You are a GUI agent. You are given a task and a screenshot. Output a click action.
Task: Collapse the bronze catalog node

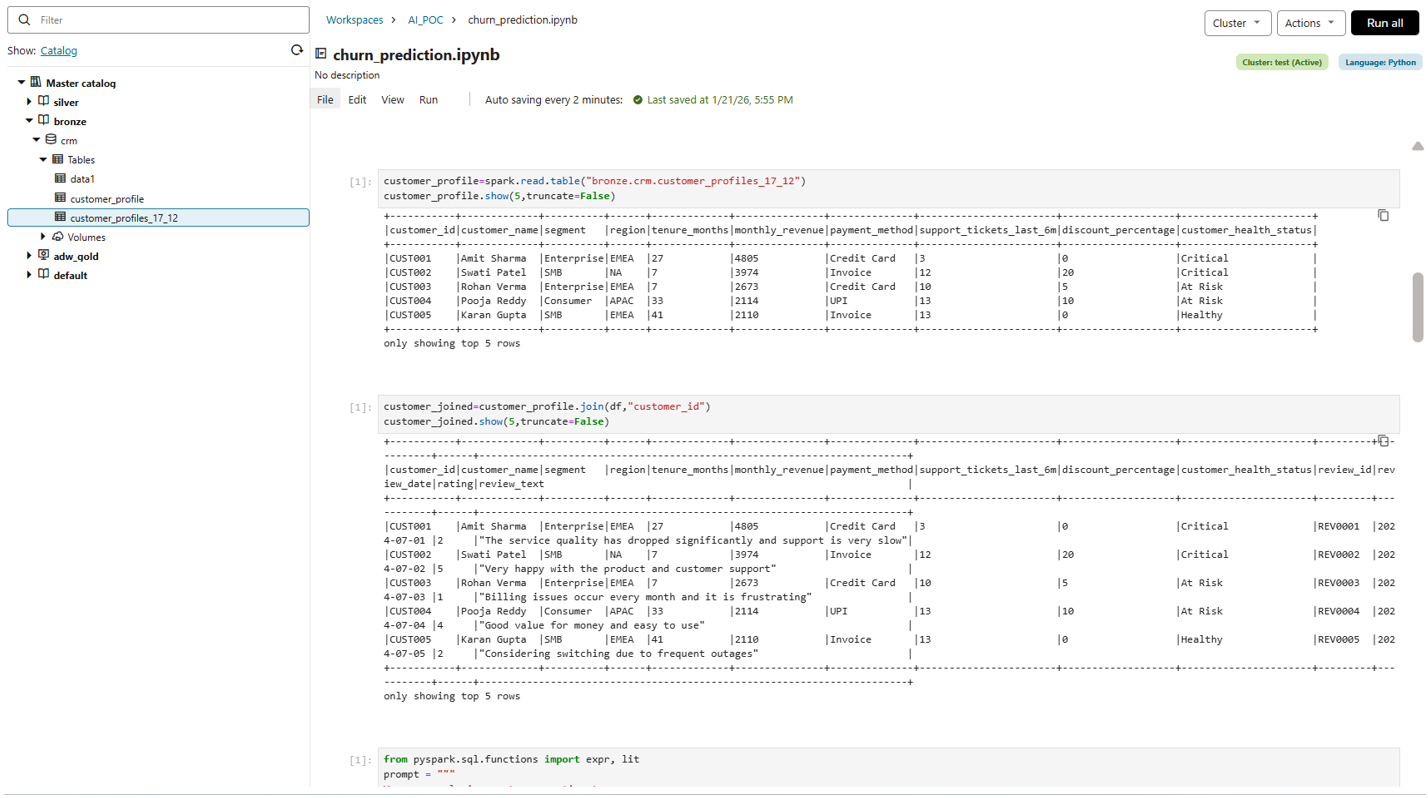coord(29,121)
